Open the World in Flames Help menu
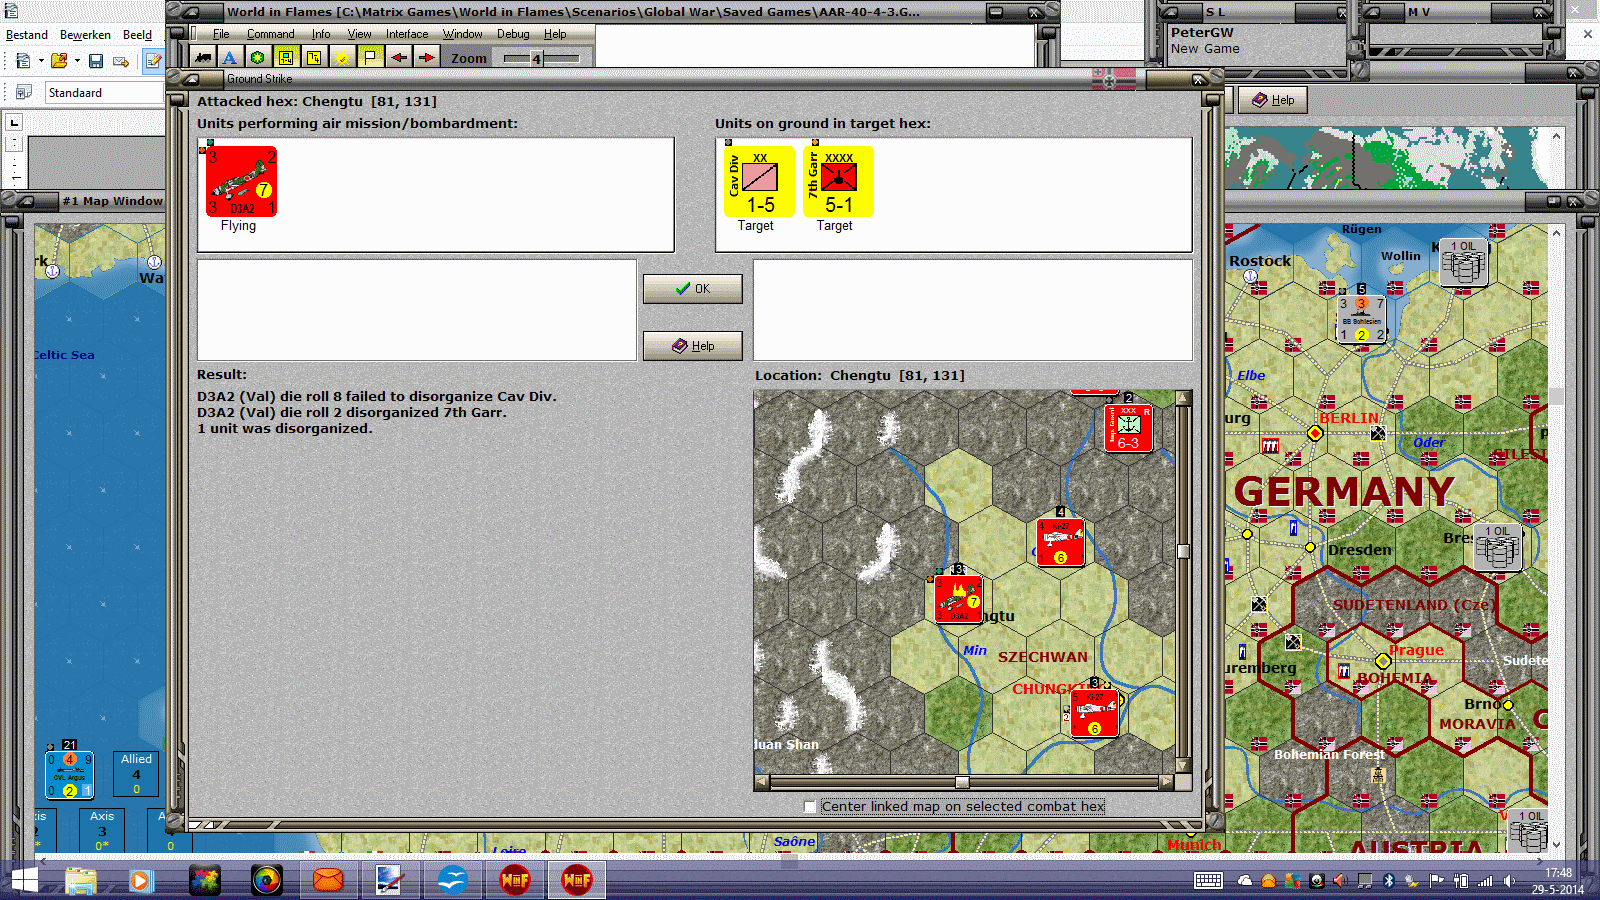Screen dimensions: 1600x900 pyautogui.click(x=555, y=34)
